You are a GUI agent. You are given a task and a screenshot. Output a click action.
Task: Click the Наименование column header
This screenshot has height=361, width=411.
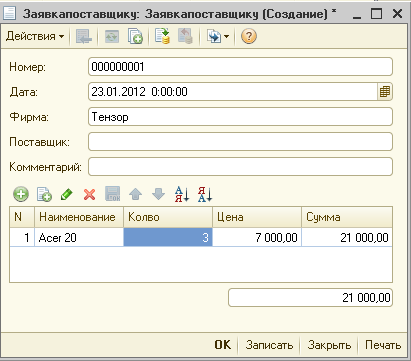point(79,217)
